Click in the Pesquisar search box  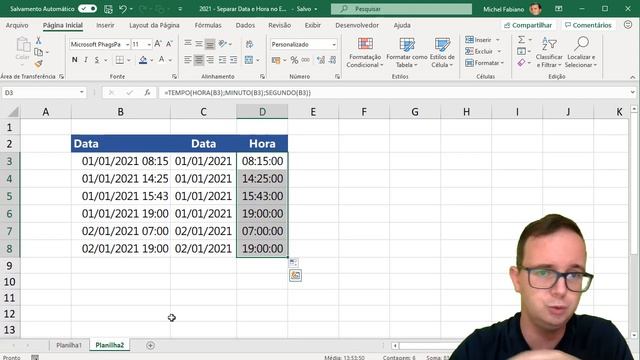click(x=401, y=9)
